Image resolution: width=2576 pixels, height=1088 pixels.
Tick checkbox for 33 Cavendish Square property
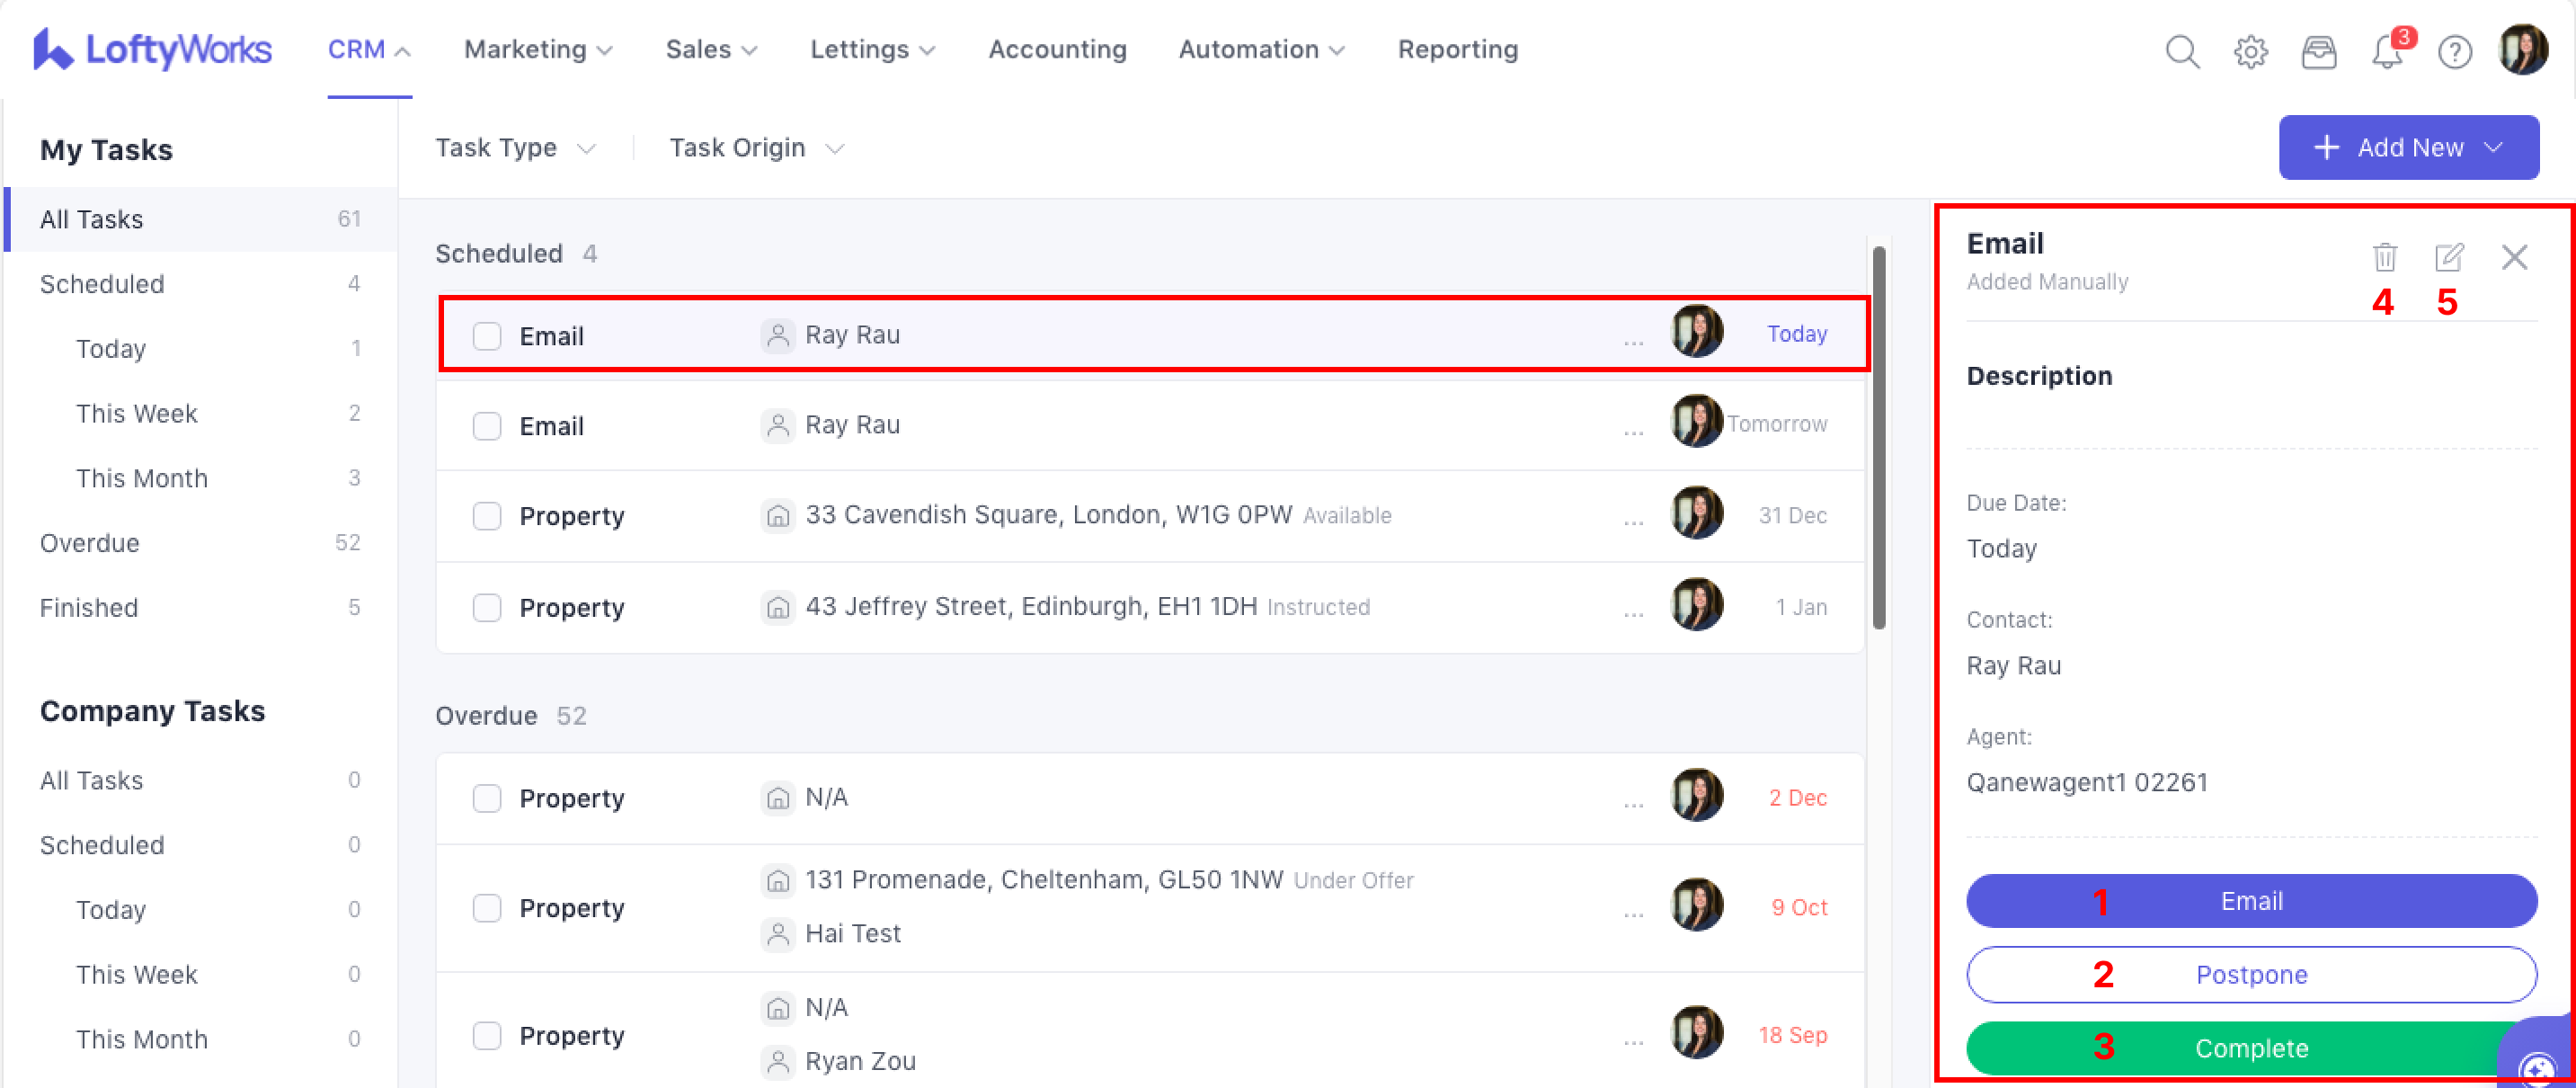coord(487,516)
